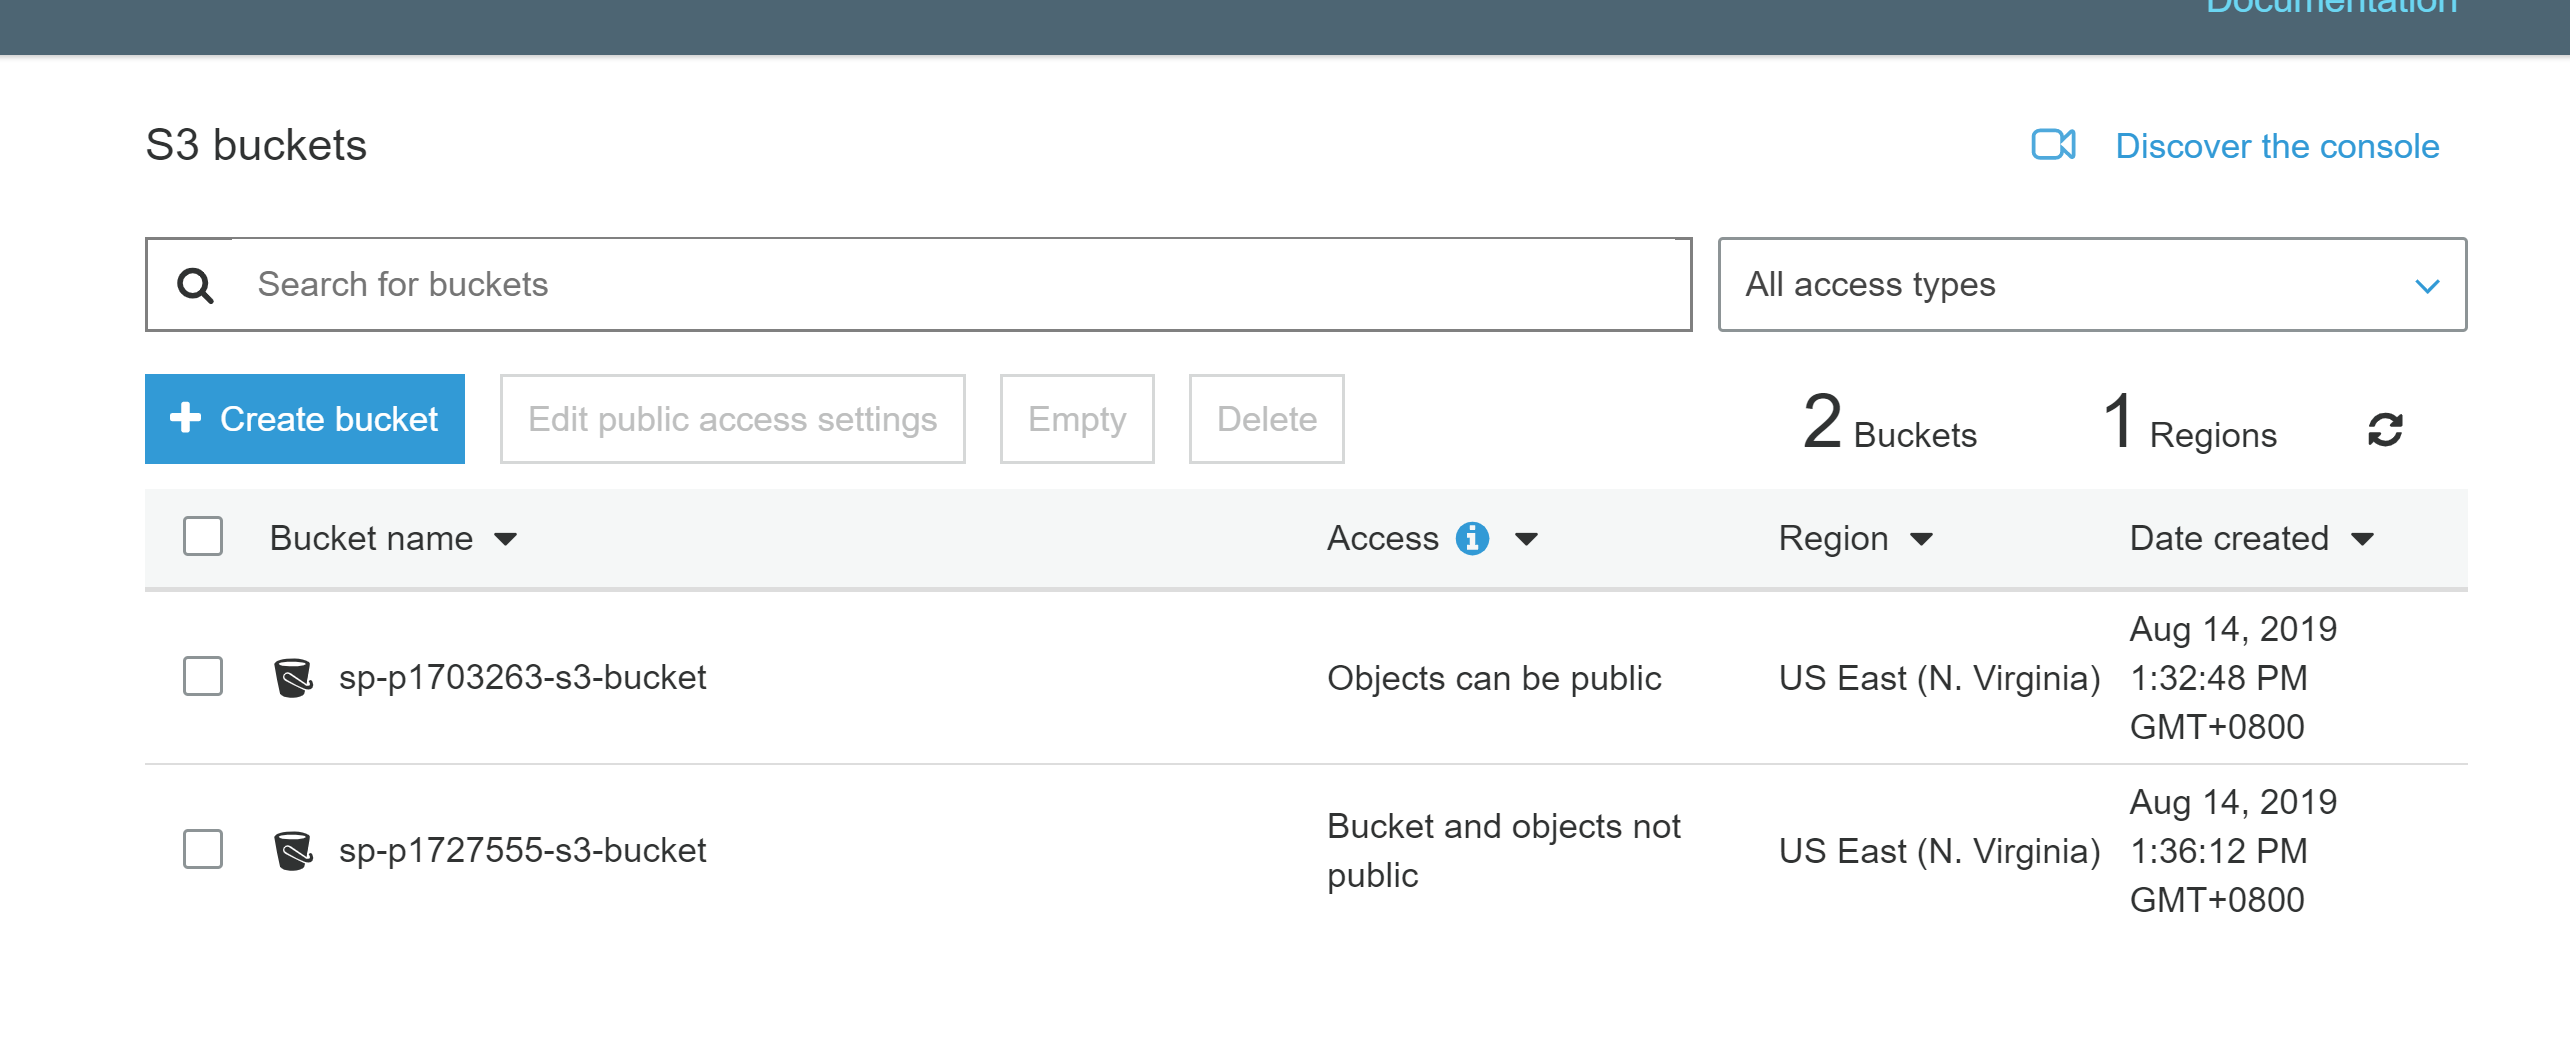Click bucket icon for sp-p1703263-s3-bucket

click(293, 677)
